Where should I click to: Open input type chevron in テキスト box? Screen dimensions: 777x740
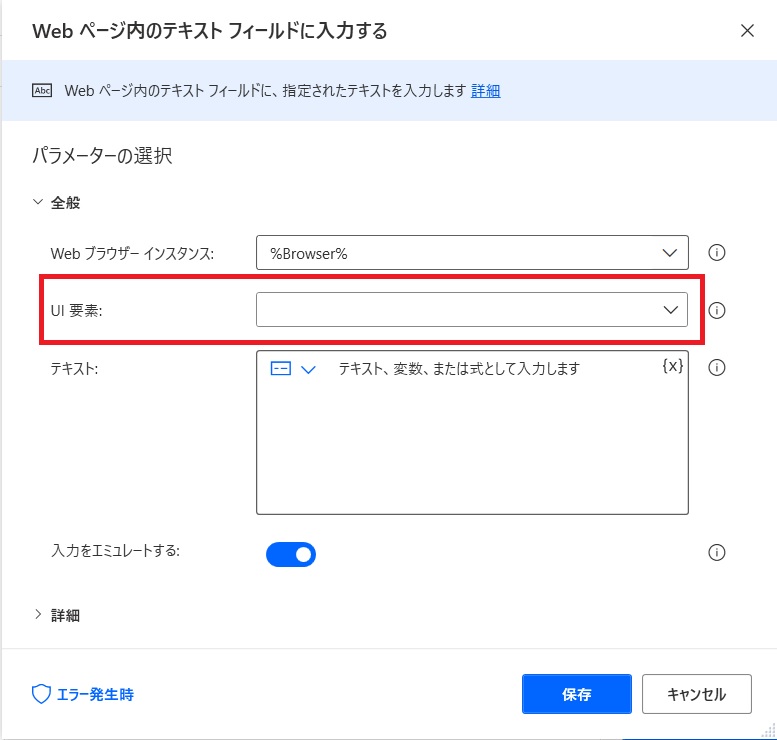pos(308,370)
